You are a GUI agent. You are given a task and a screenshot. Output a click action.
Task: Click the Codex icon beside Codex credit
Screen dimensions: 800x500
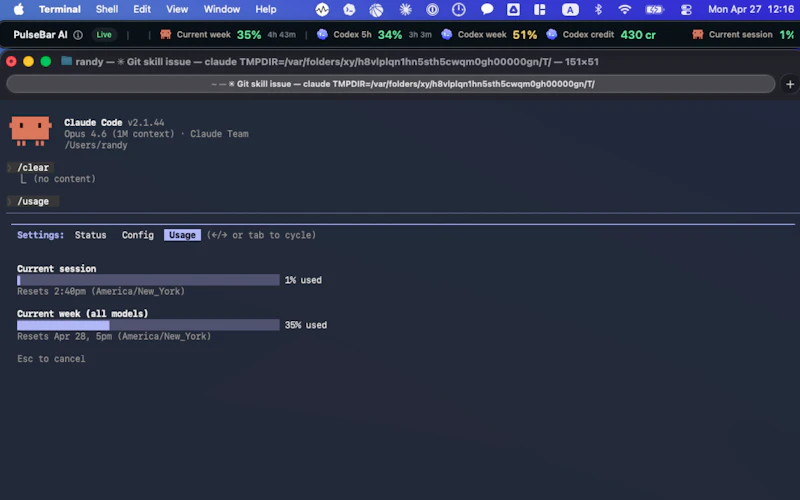tap(552, 35)
